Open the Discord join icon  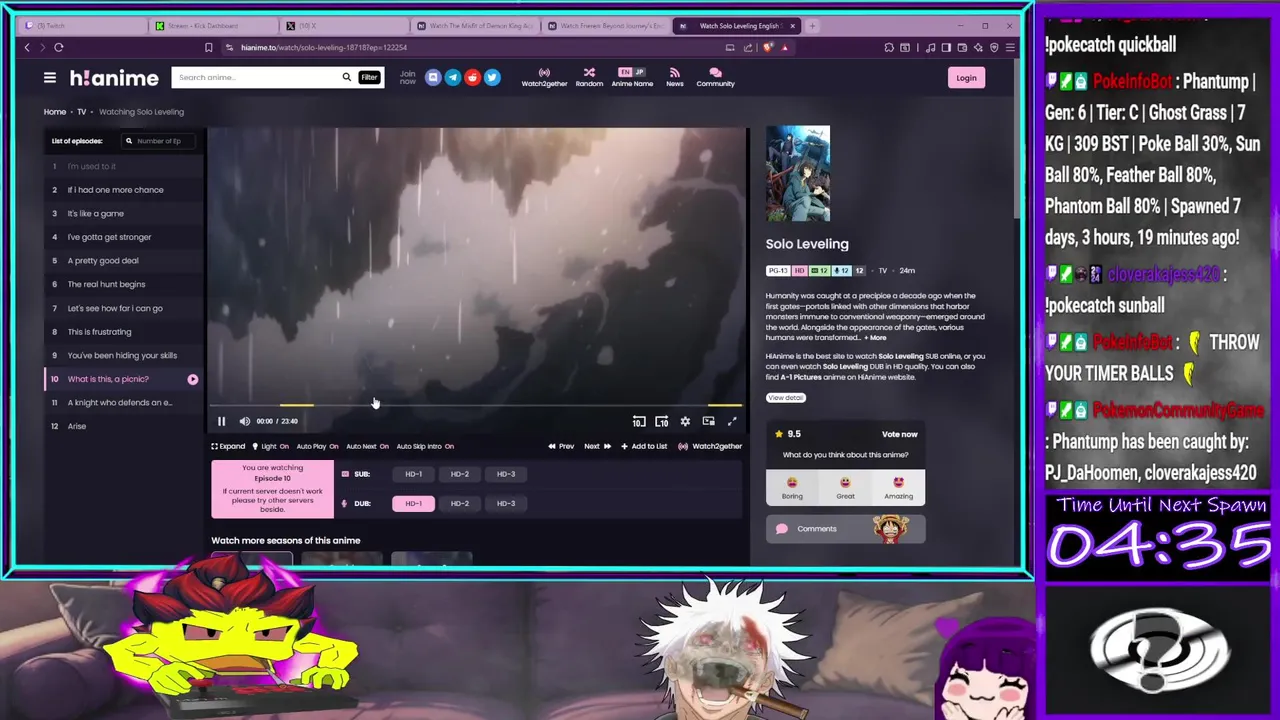433,77
